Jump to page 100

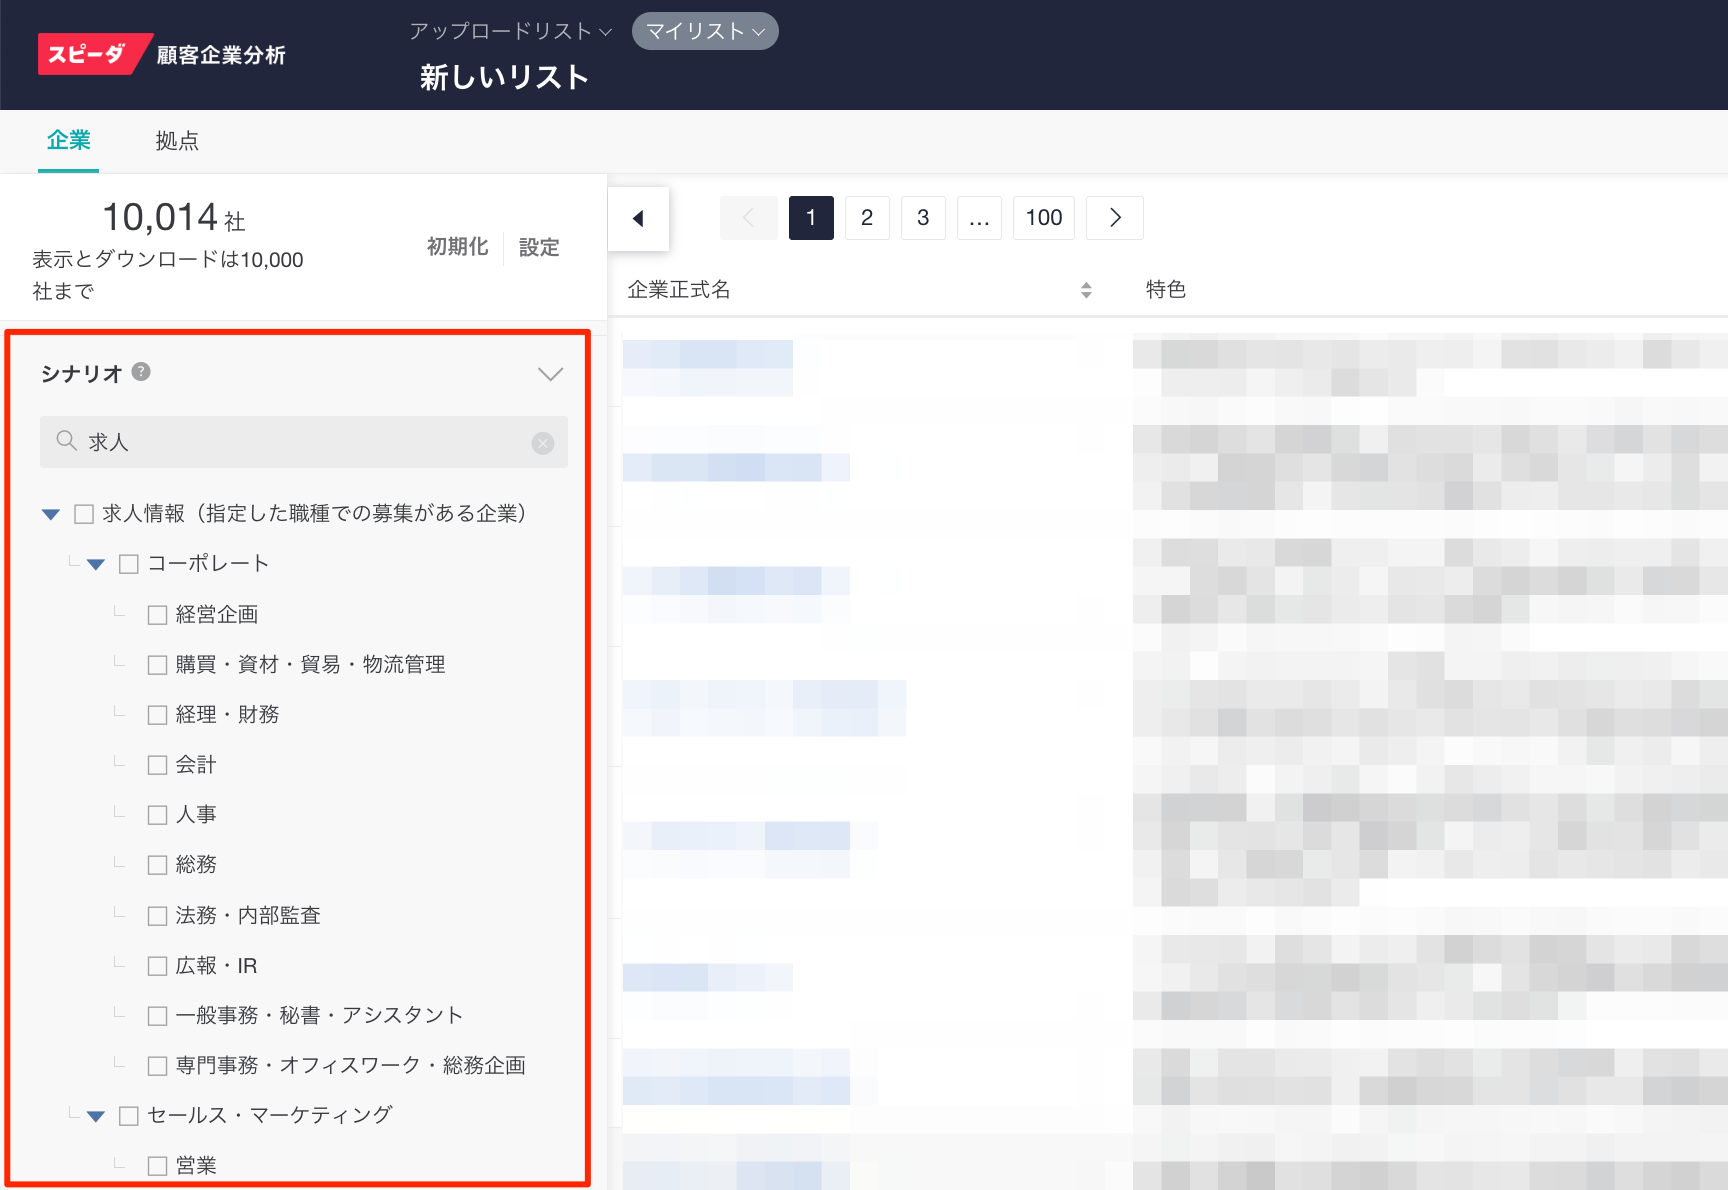tap(1043, 218)
